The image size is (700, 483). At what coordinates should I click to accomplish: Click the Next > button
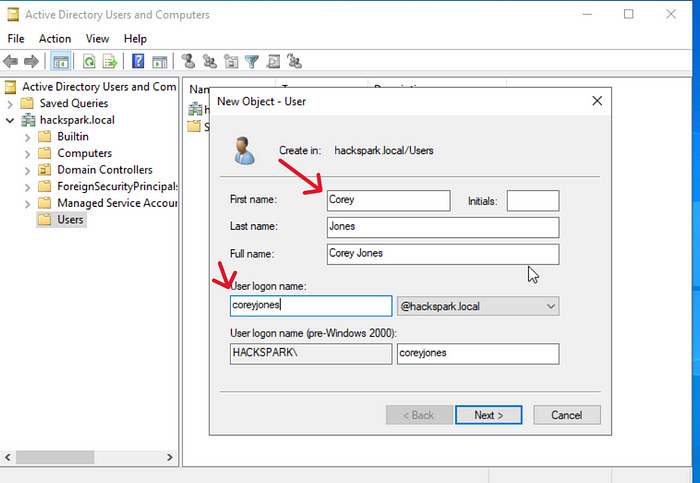488,415
